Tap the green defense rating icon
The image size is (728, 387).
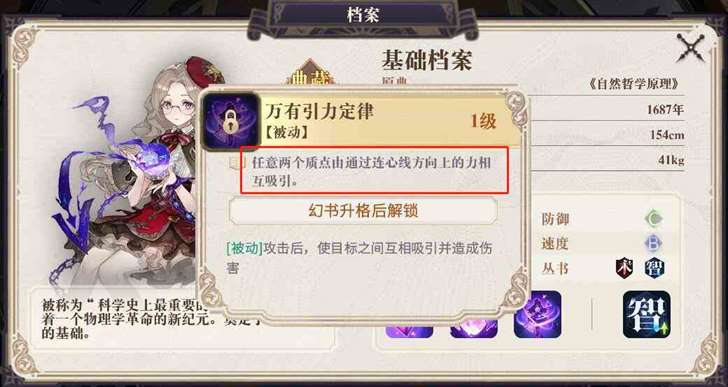coord(654,219)
